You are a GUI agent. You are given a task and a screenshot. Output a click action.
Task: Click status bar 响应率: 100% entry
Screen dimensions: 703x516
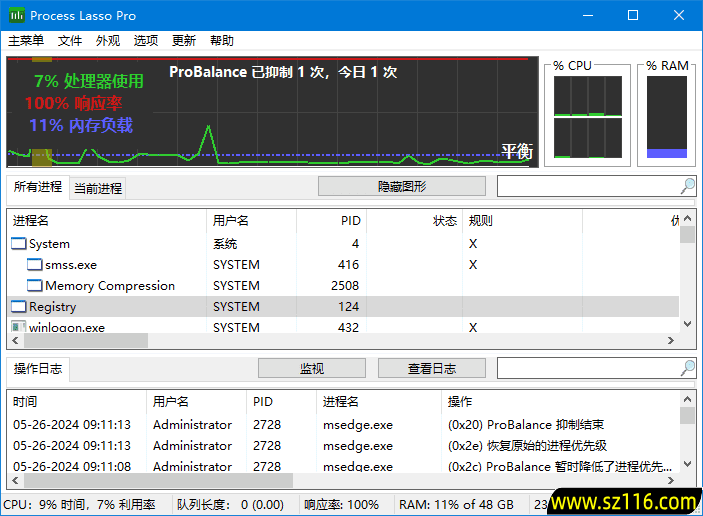tap(342, 505)
